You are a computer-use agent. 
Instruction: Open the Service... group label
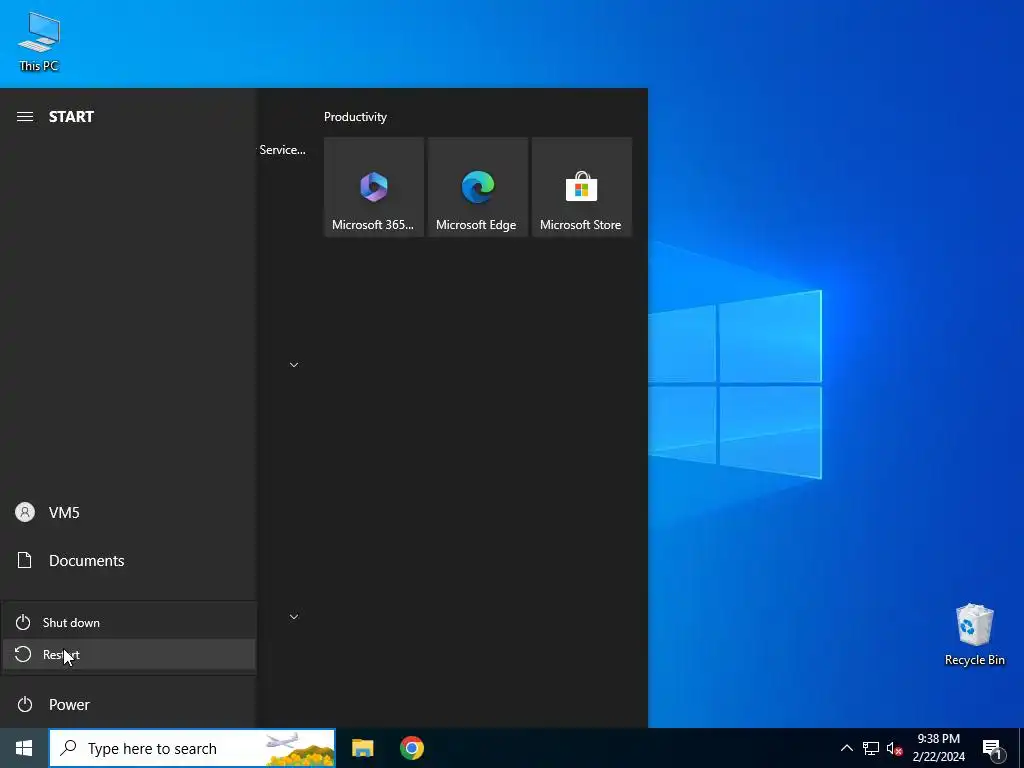(282, 150)
